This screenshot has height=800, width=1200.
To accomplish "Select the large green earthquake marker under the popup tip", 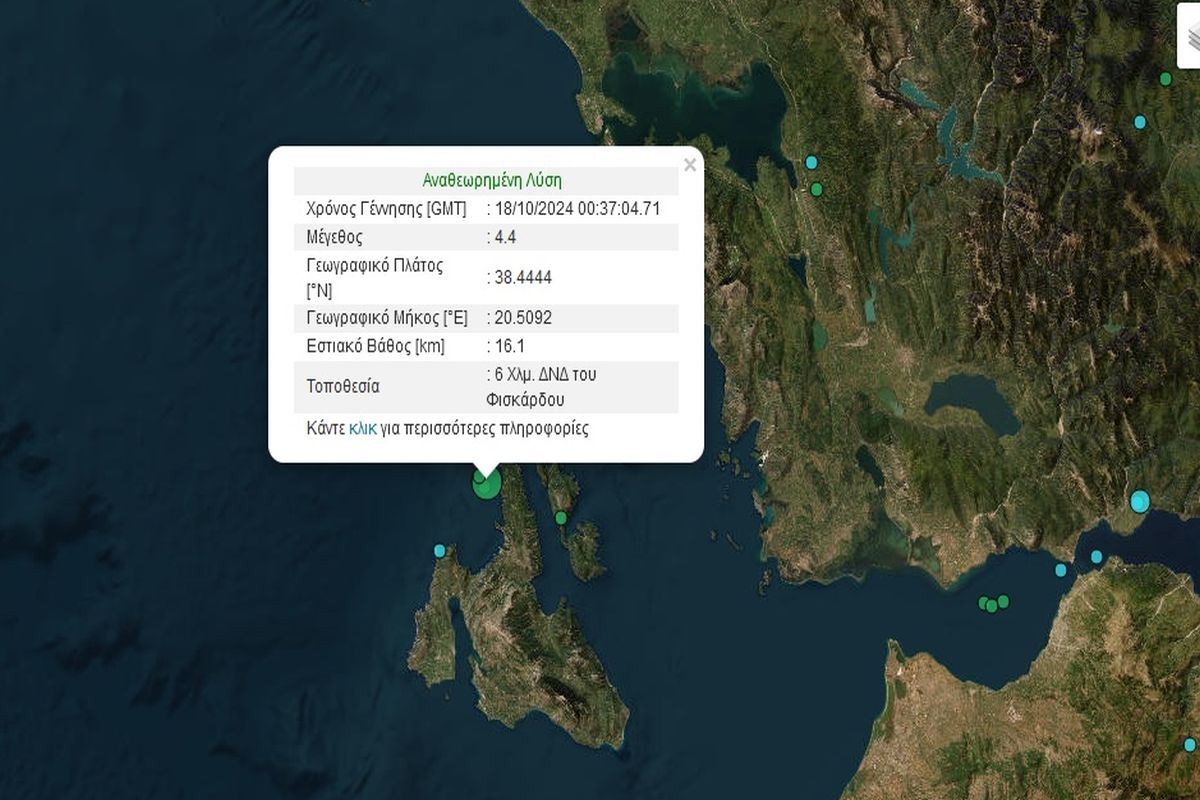I will click(x=487, y=484).
